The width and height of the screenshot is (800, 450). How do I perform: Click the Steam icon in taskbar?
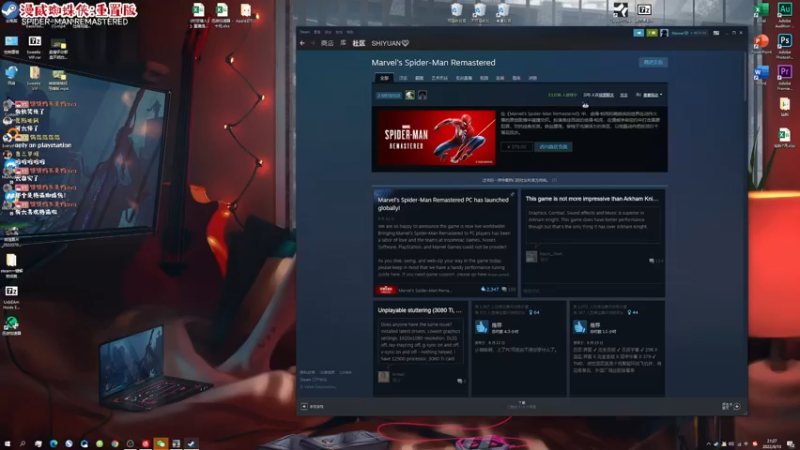point(191,444)
